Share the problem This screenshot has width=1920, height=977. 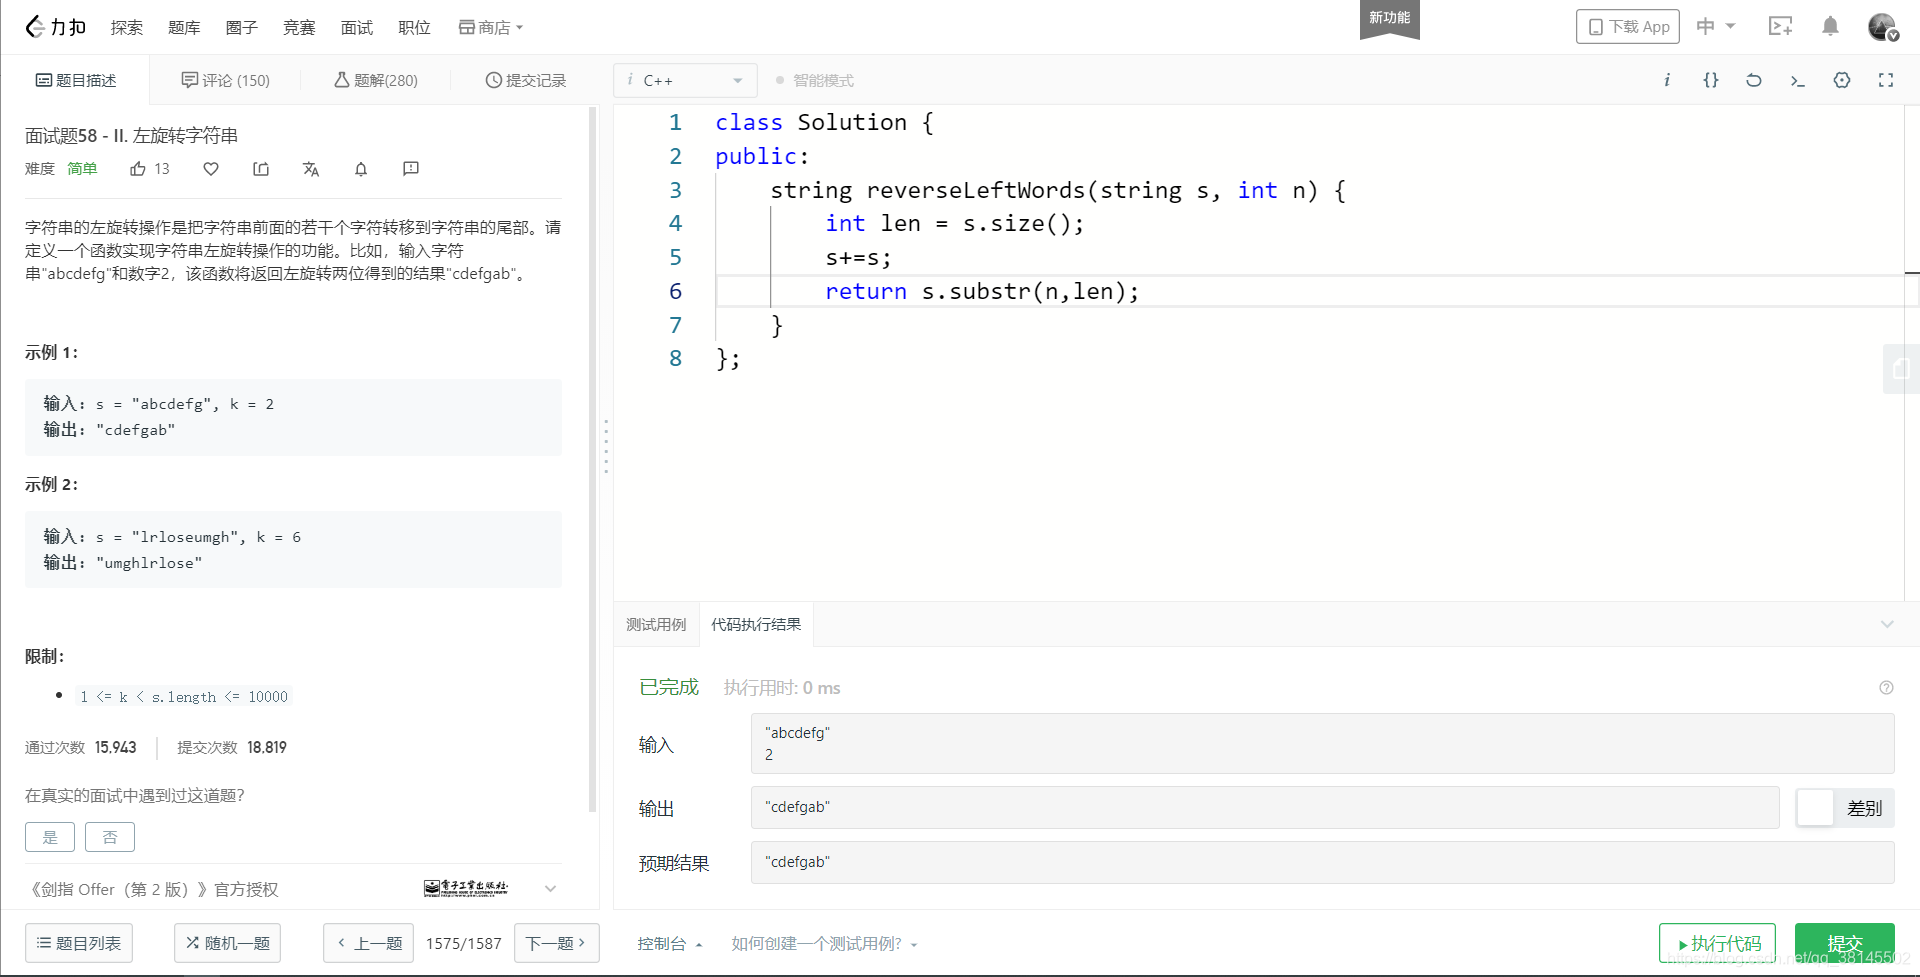click(261, 169)
